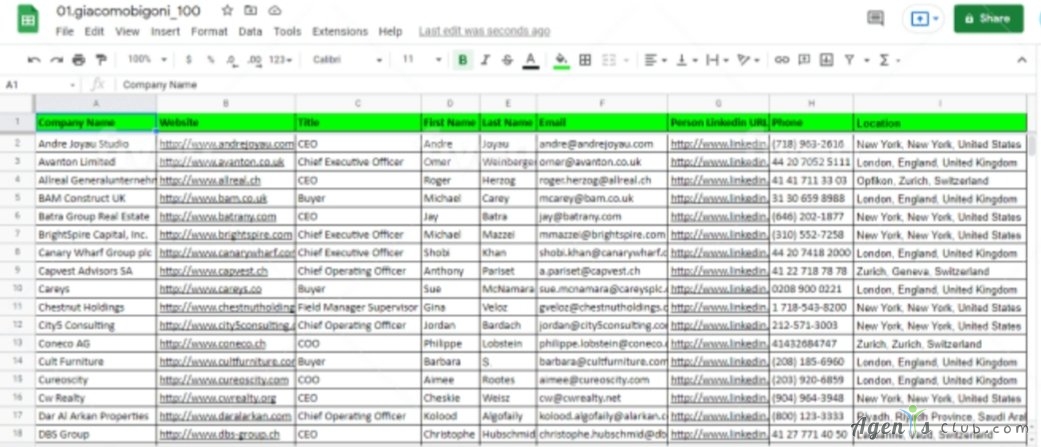
Task: Toggle strikethrough formatting
Action: pyautogui.click(x=507, y=60)
